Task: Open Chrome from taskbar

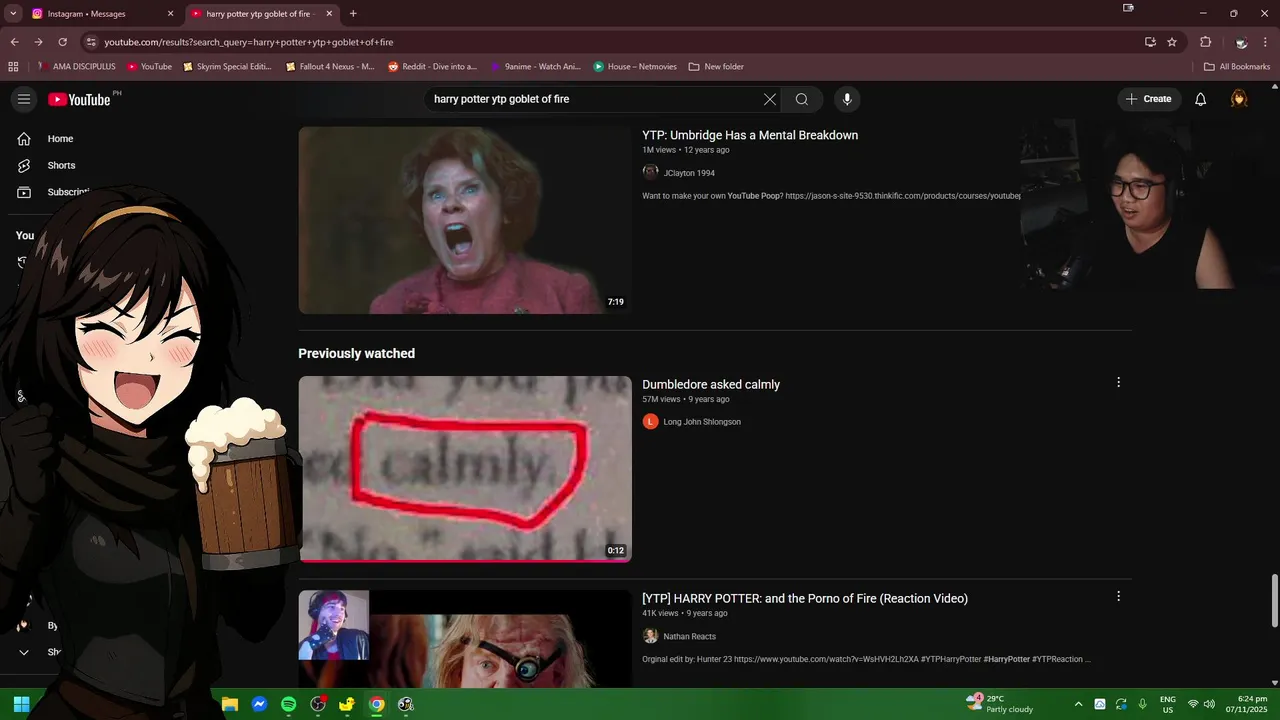Action: [376, 704]
